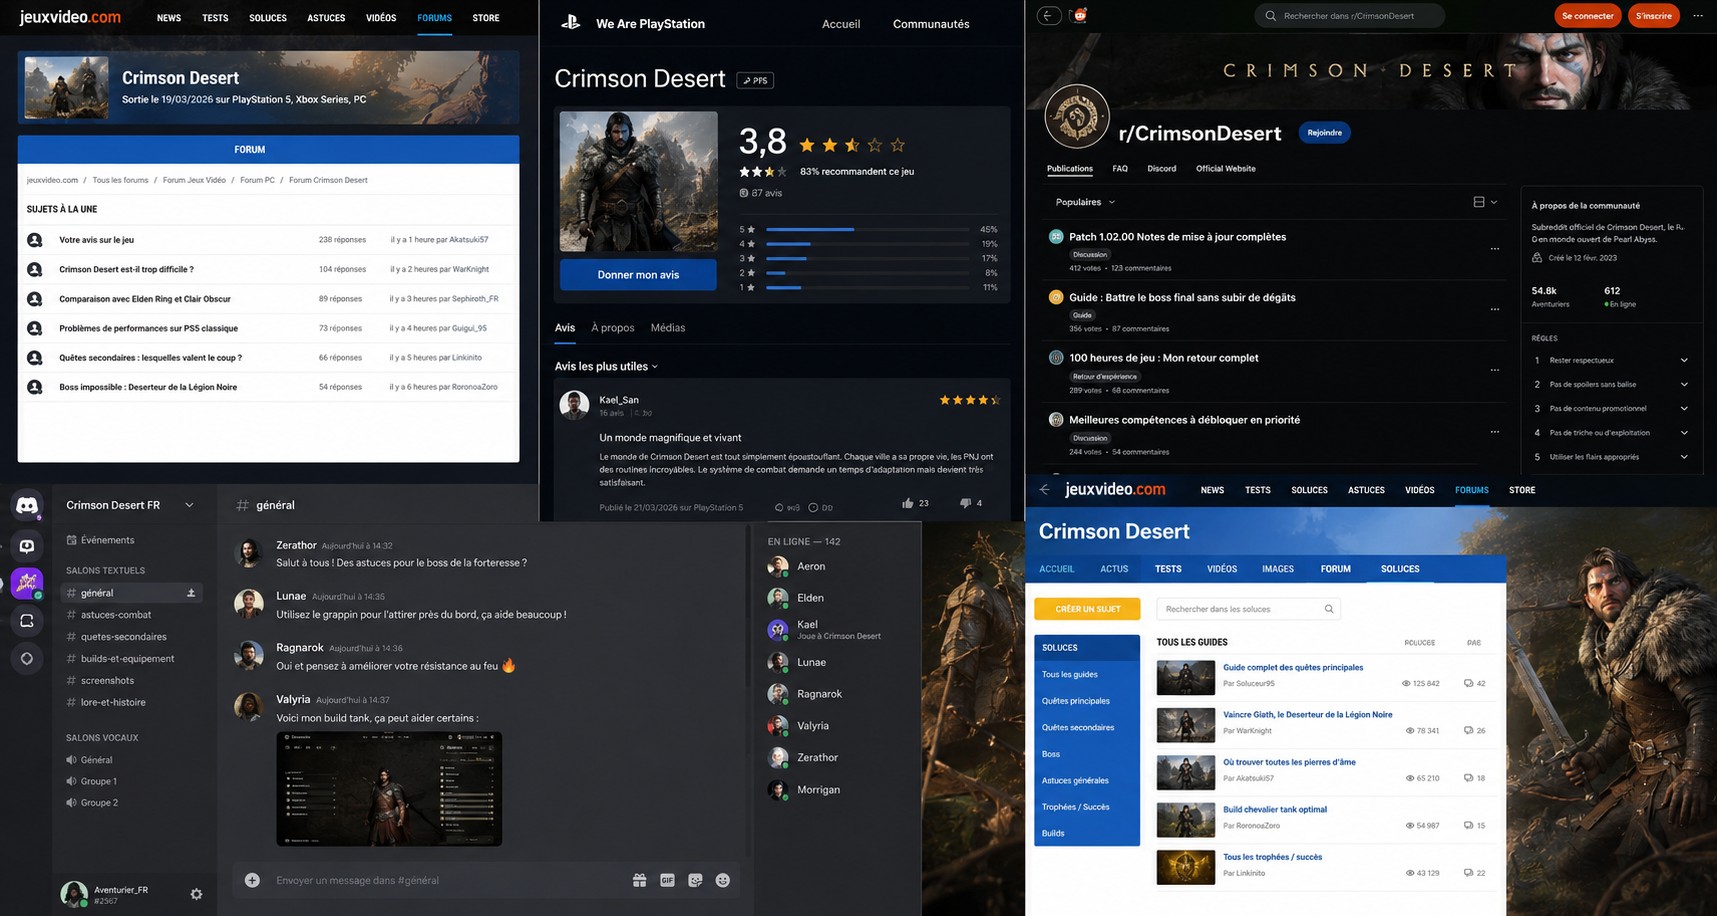The width and height of the screenshot is (1717, 916).
Task: Open the astuces-combat text channel
Action: [x=116, y=615]
